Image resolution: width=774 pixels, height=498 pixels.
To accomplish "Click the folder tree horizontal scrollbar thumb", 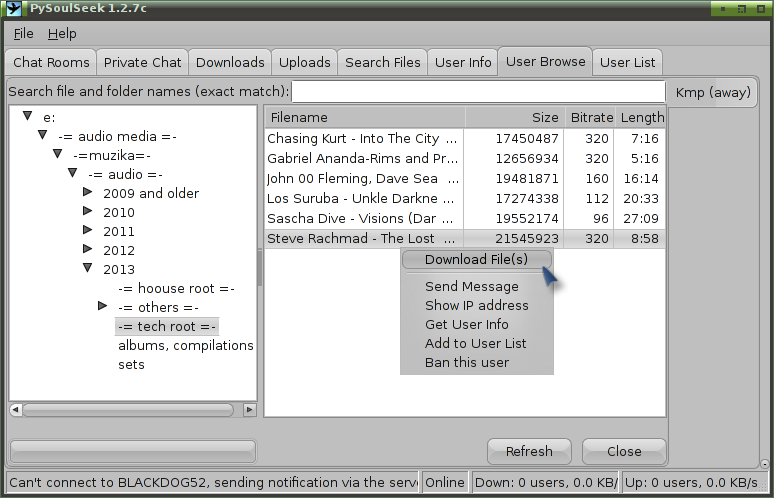I will pos(128,410).
